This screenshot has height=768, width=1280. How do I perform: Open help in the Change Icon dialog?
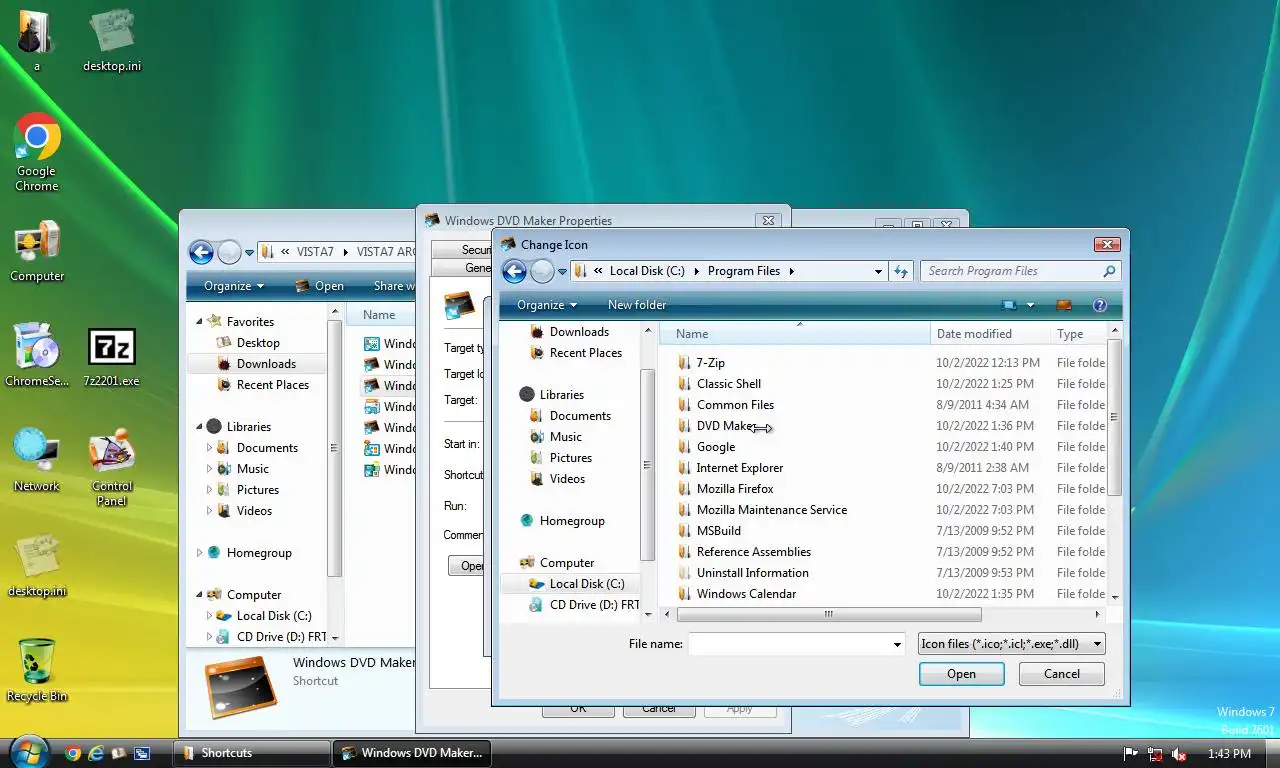pyautogui.click(x=1100, y=305)
